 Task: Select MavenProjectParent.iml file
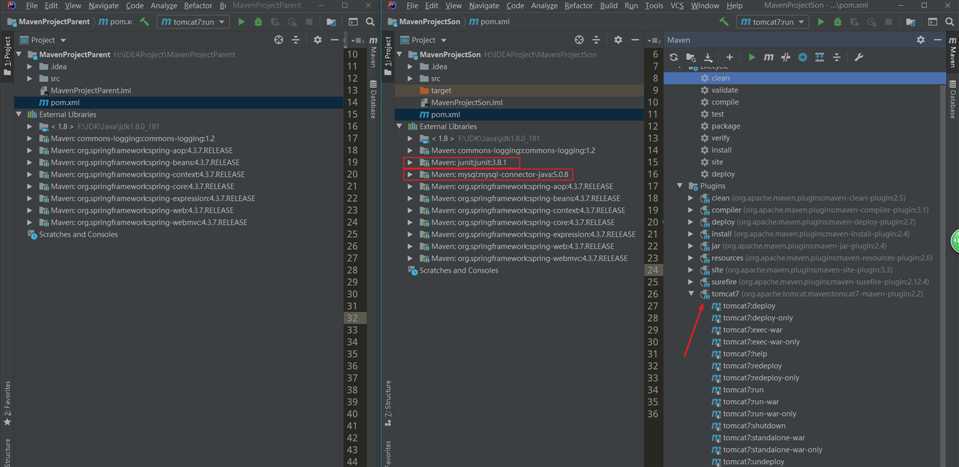(91, 90)
